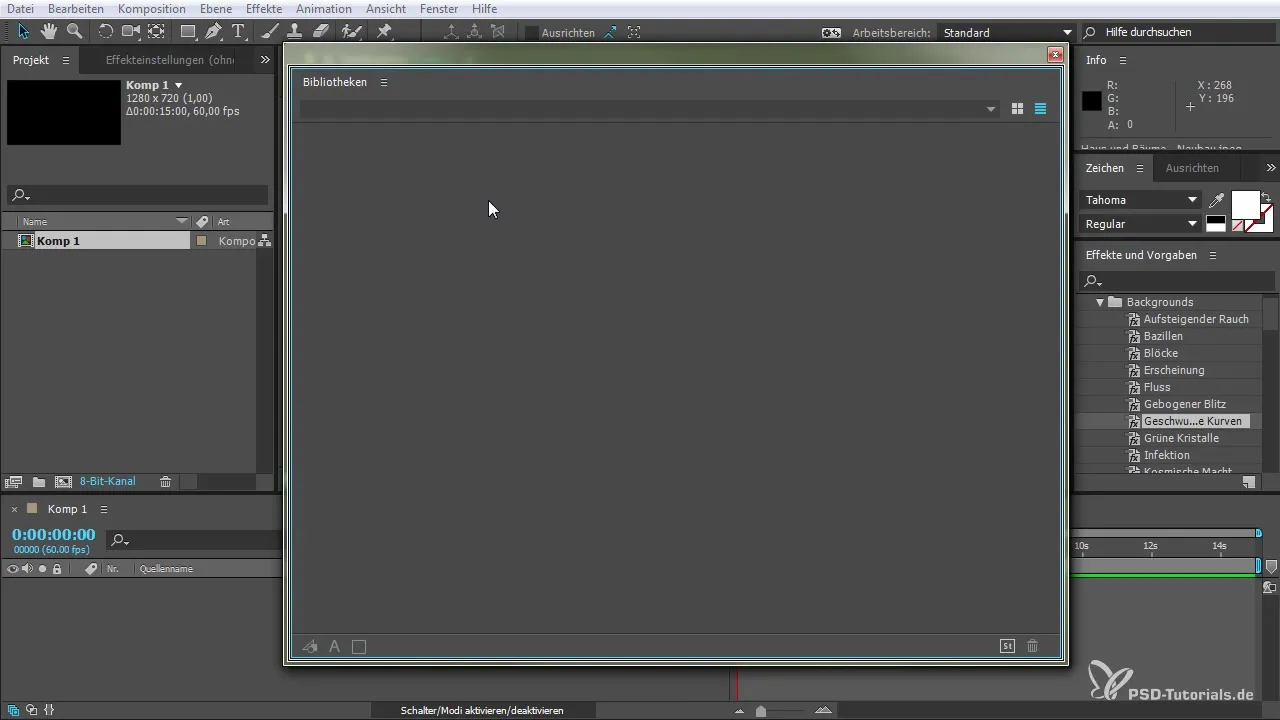Select the Hand tool
Screen dimensions: 1280x720
point(49,32)
